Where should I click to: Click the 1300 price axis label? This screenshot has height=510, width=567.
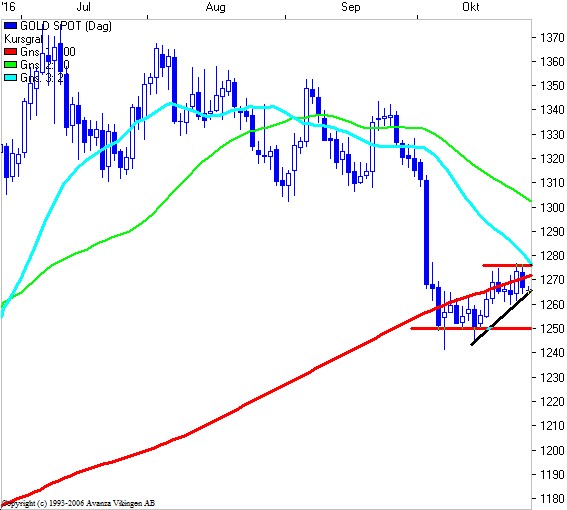pos(552,207)
